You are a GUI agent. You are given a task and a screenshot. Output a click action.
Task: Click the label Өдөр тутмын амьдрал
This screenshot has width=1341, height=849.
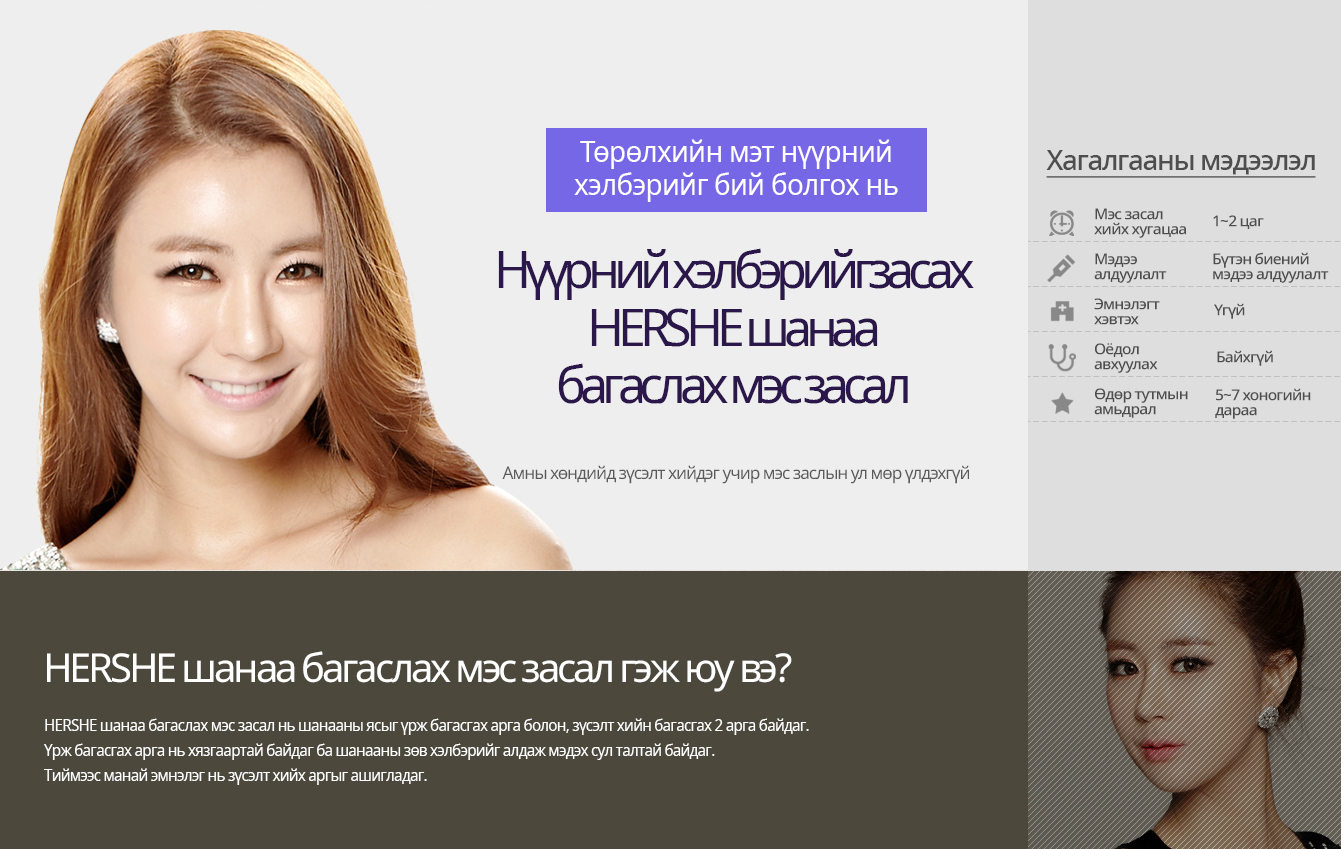pyautogui.click(x=1141, y=402)
